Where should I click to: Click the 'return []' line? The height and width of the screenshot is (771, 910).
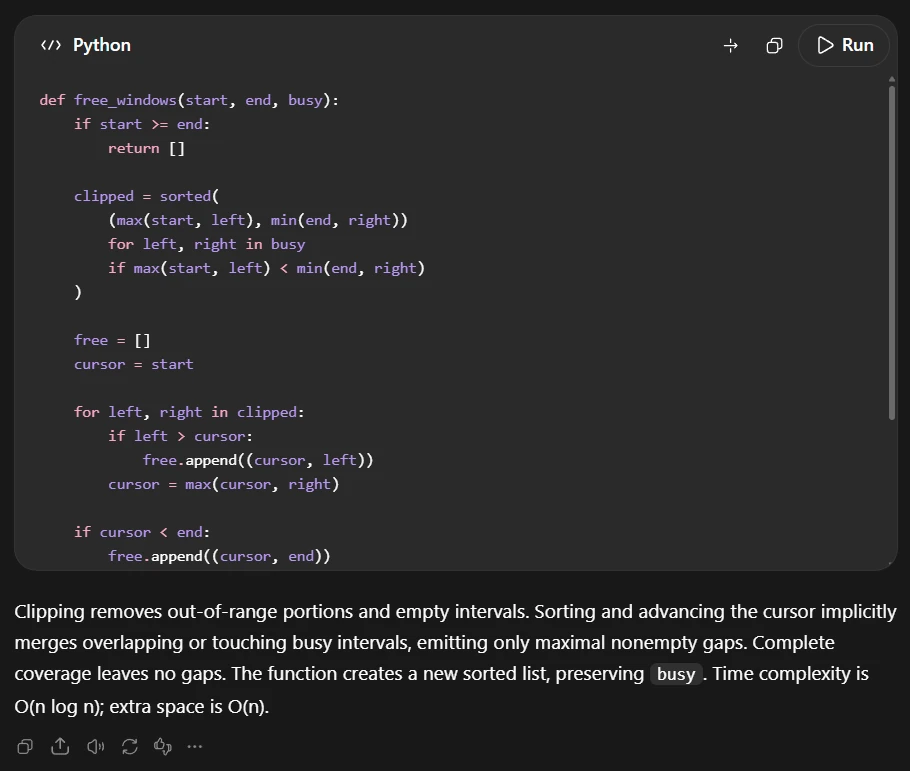pos(146,149)
